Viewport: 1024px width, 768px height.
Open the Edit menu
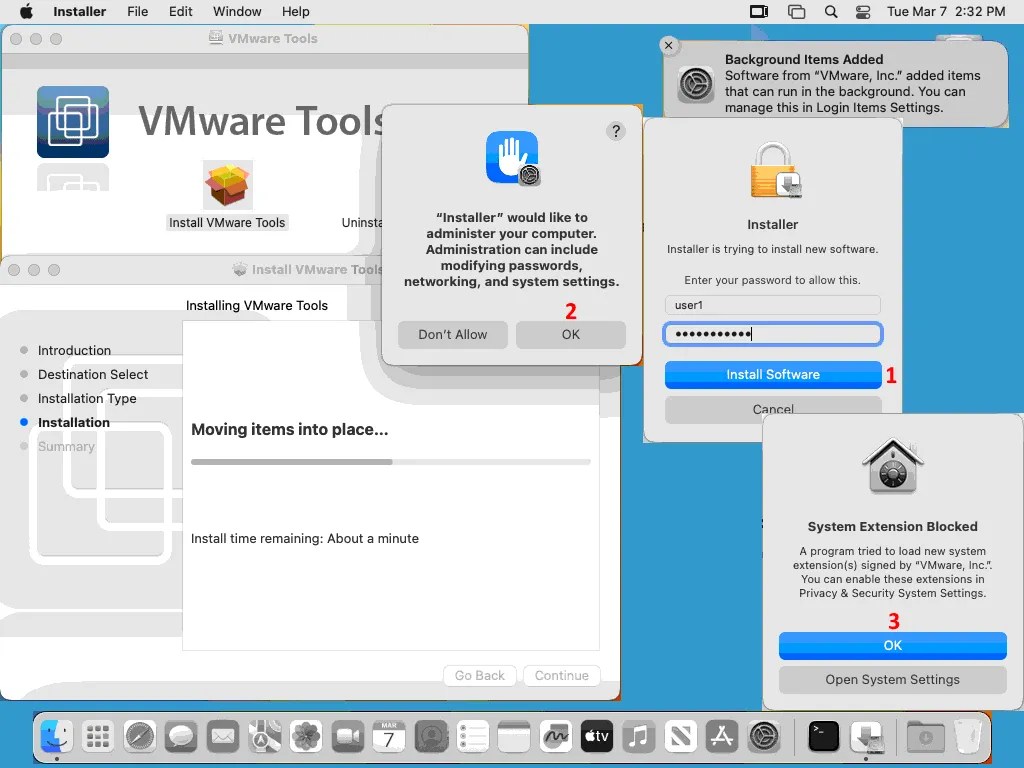click(x=180, y=12)
